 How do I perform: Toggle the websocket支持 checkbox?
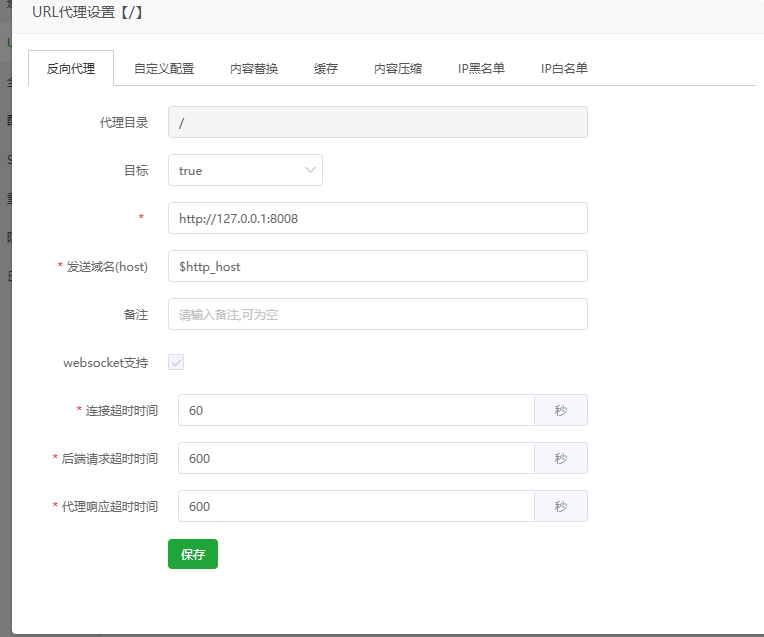(x=176, y=363)
